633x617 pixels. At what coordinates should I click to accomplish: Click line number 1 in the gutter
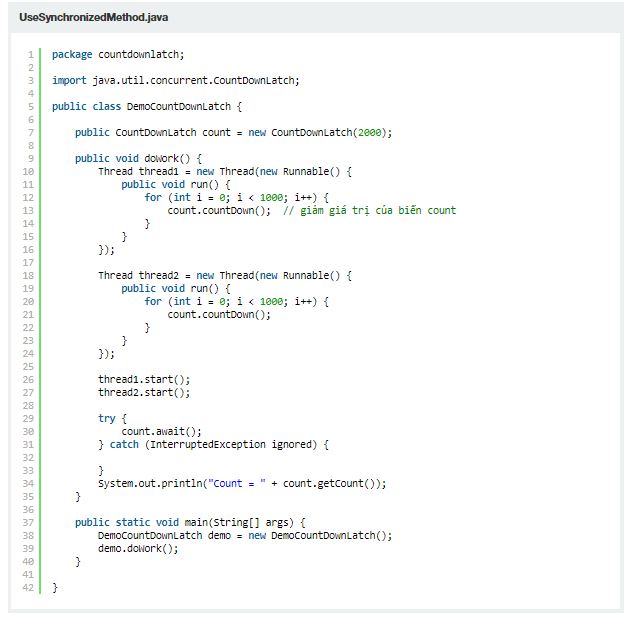tap(30, 54)
